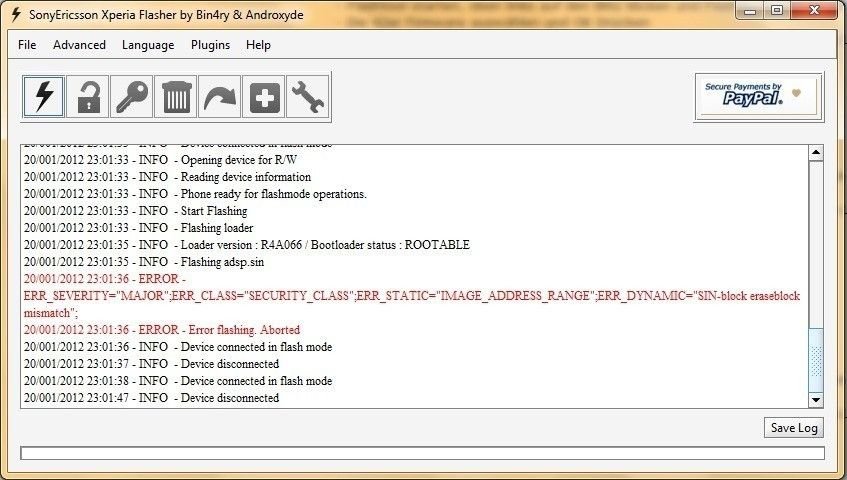Maximize the Xperia Flasher window
This screenshot has width=847, height=480.
(x=777, y=11)
